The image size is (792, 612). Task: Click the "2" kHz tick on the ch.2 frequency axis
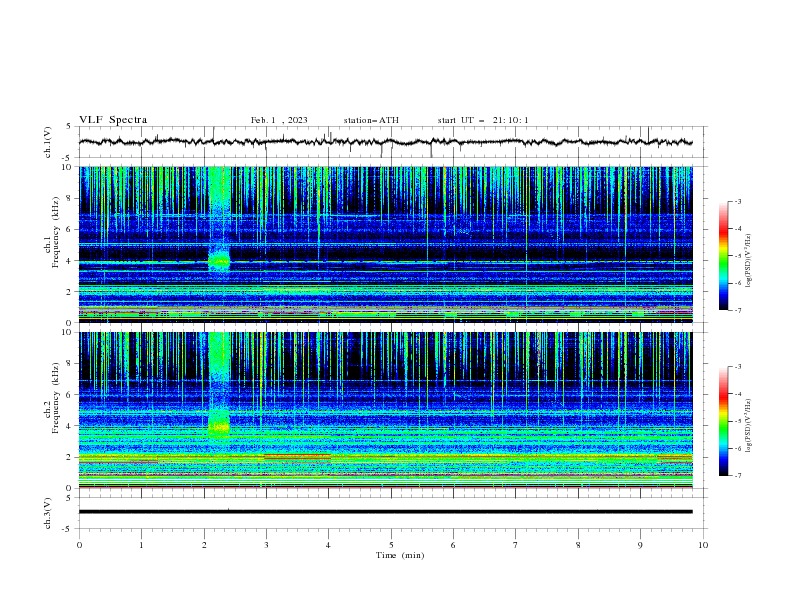click(x=69, y=457)
